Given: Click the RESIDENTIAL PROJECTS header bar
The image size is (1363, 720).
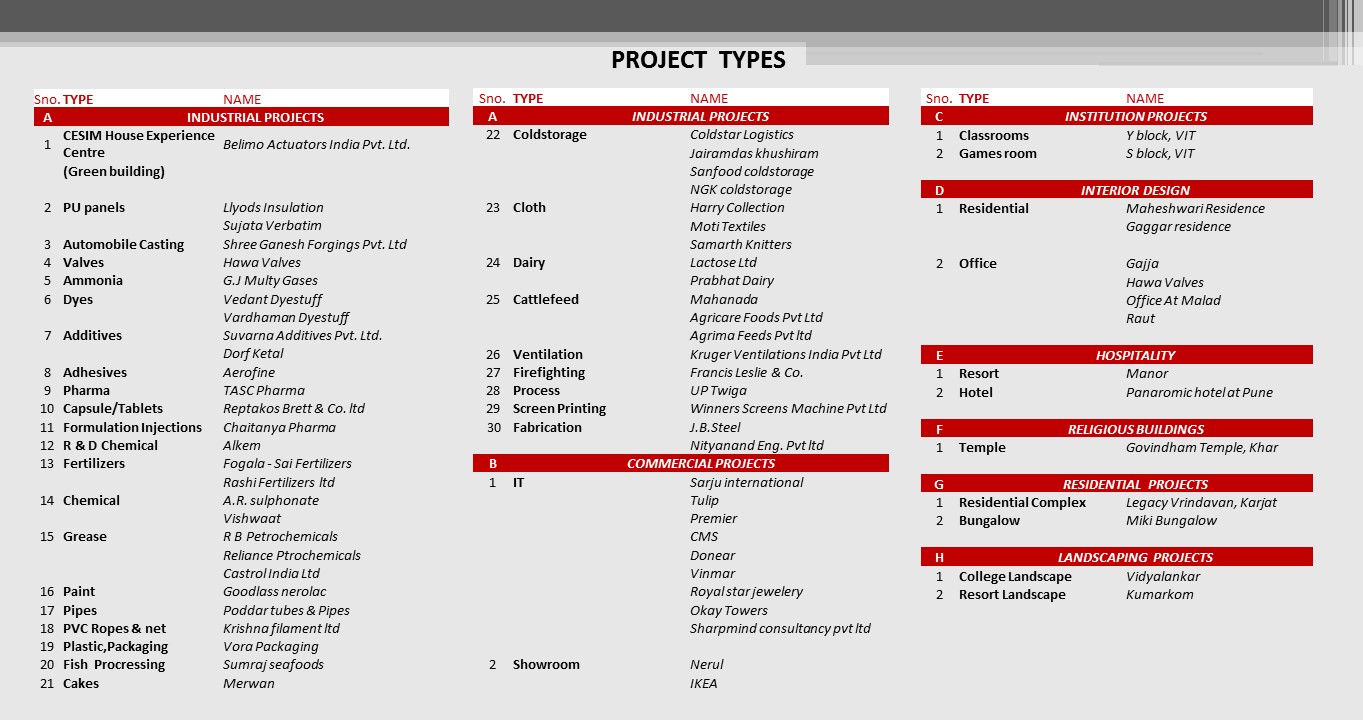Looking at the screenshot, I should [1116, 484].
